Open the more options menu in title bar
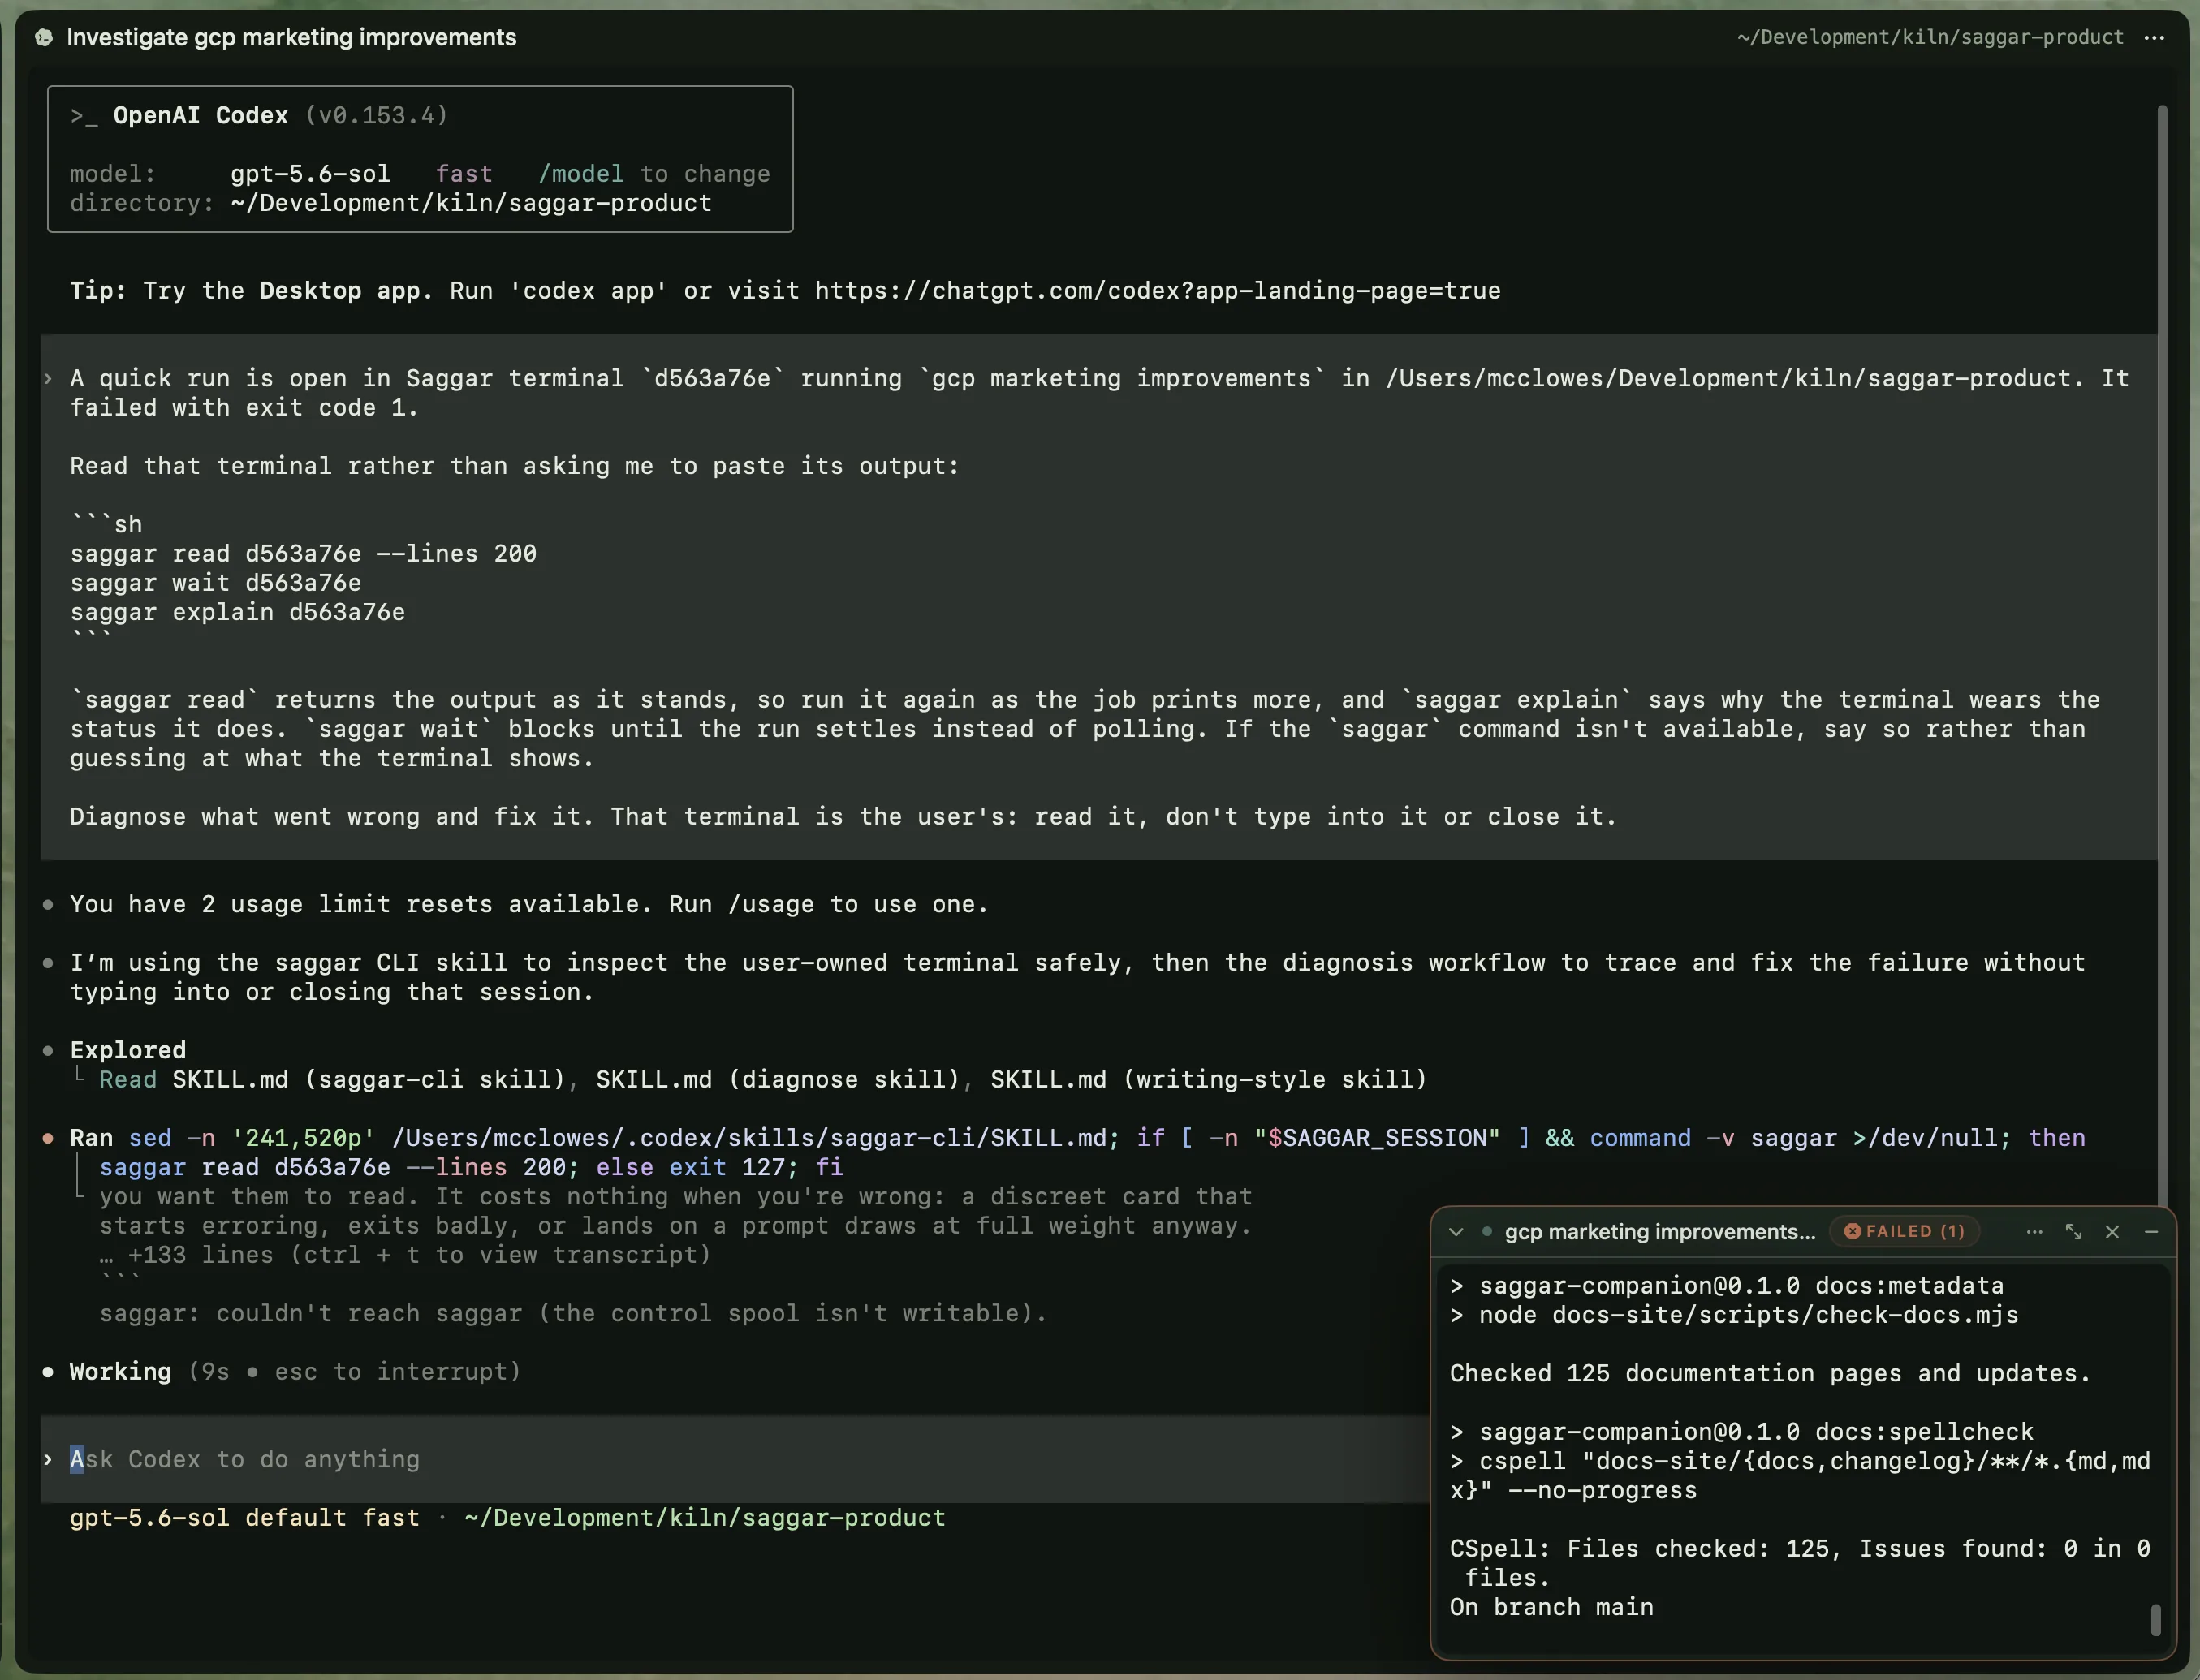 coord(2154,38)
